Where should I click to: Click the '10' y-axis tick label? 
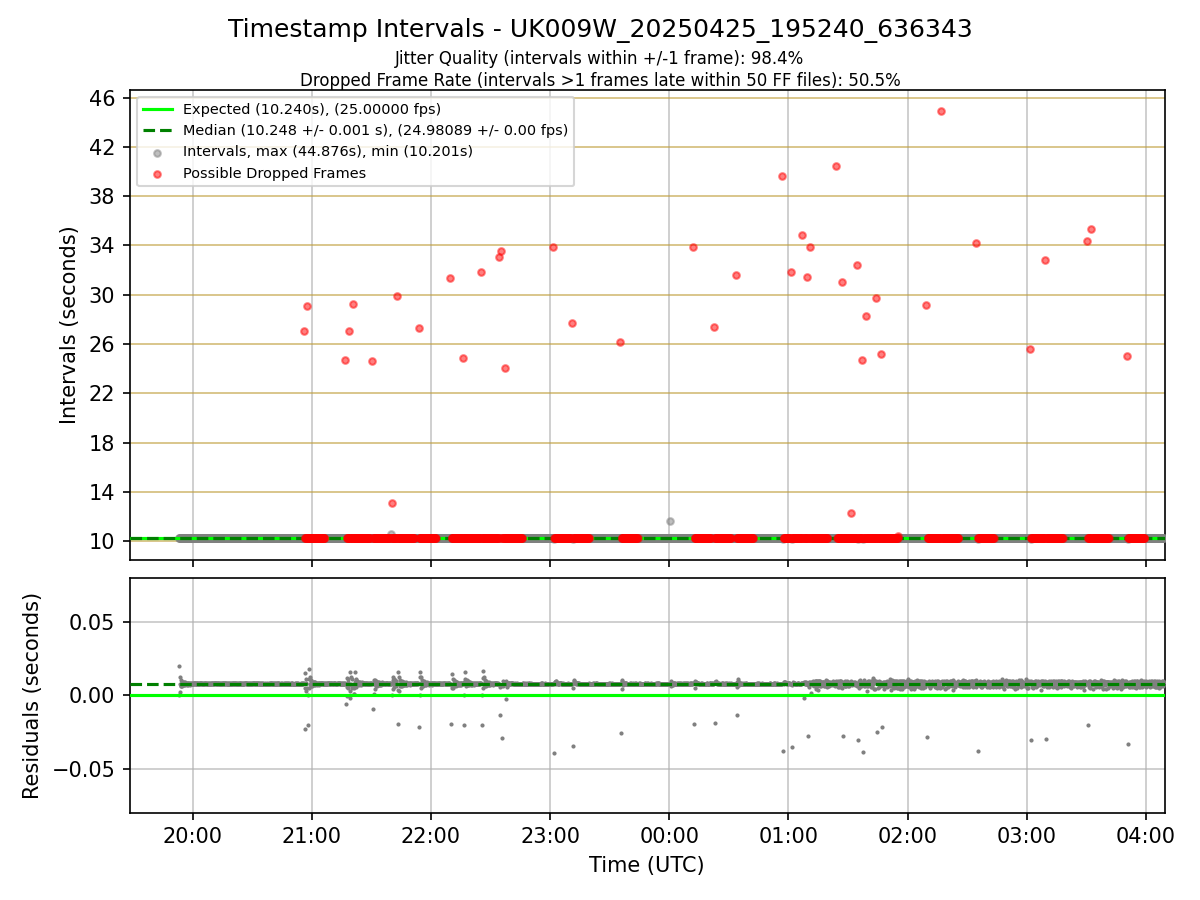(103, 541)
